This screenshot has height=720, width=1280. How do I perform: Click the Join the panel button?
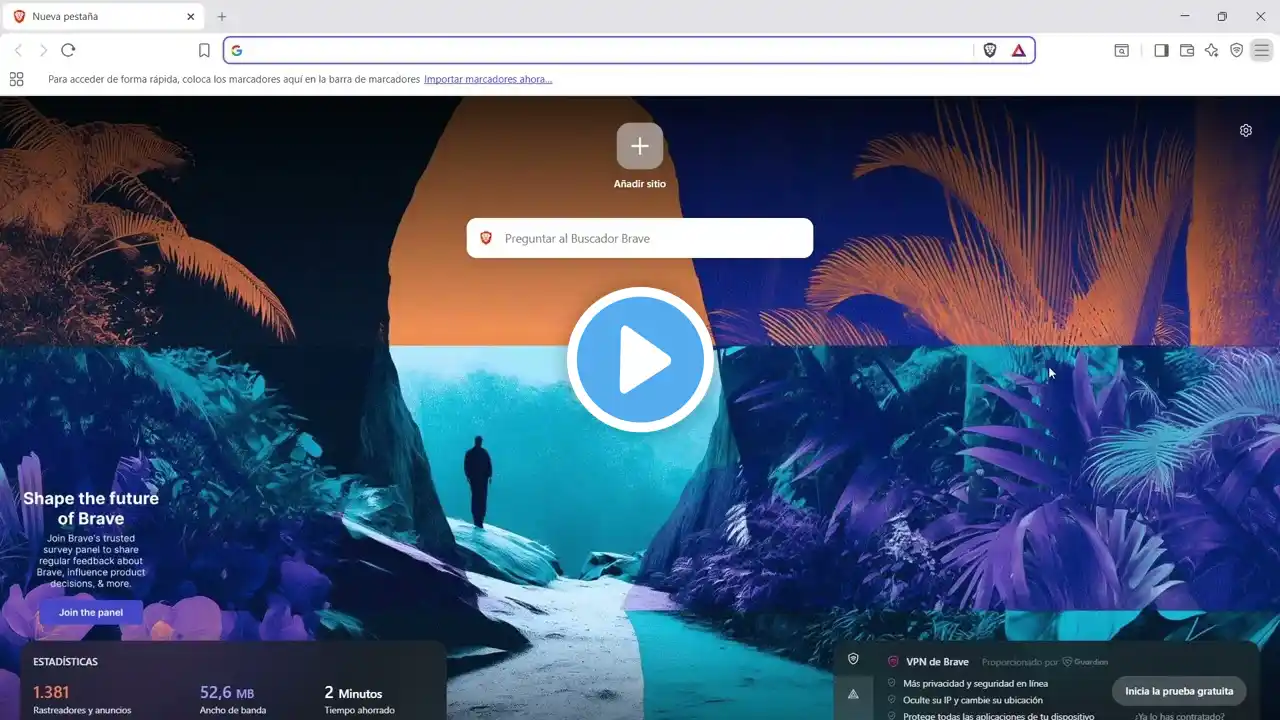[91, 612]
